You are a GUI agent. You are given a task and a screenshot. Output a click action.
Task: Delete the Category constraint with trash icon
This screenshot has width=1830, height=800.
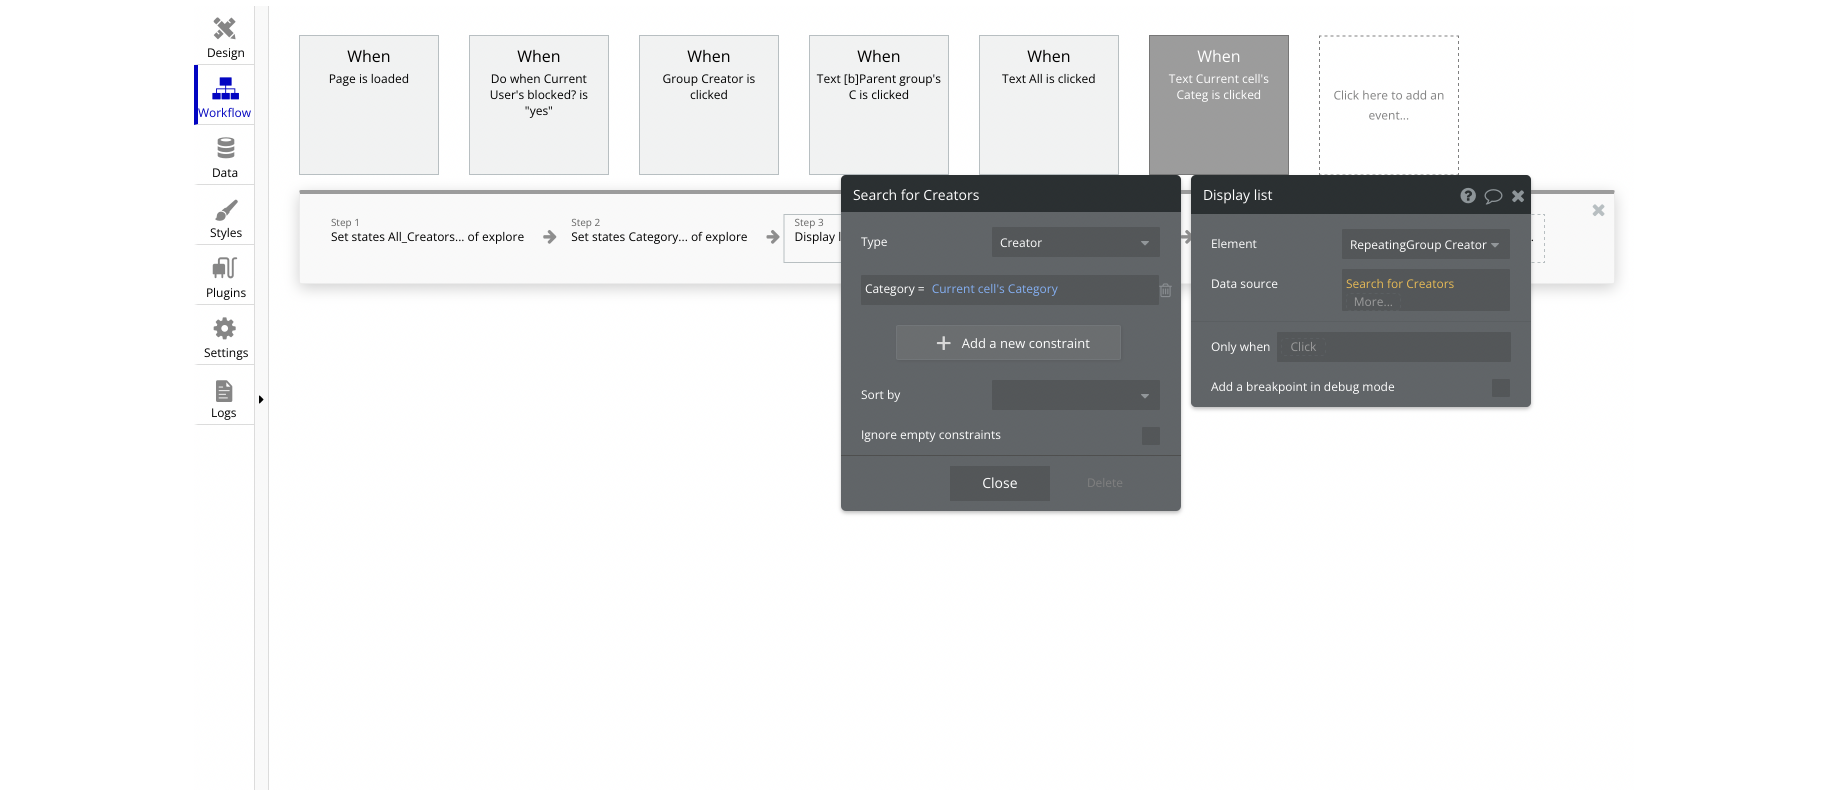pos(1165,290)
